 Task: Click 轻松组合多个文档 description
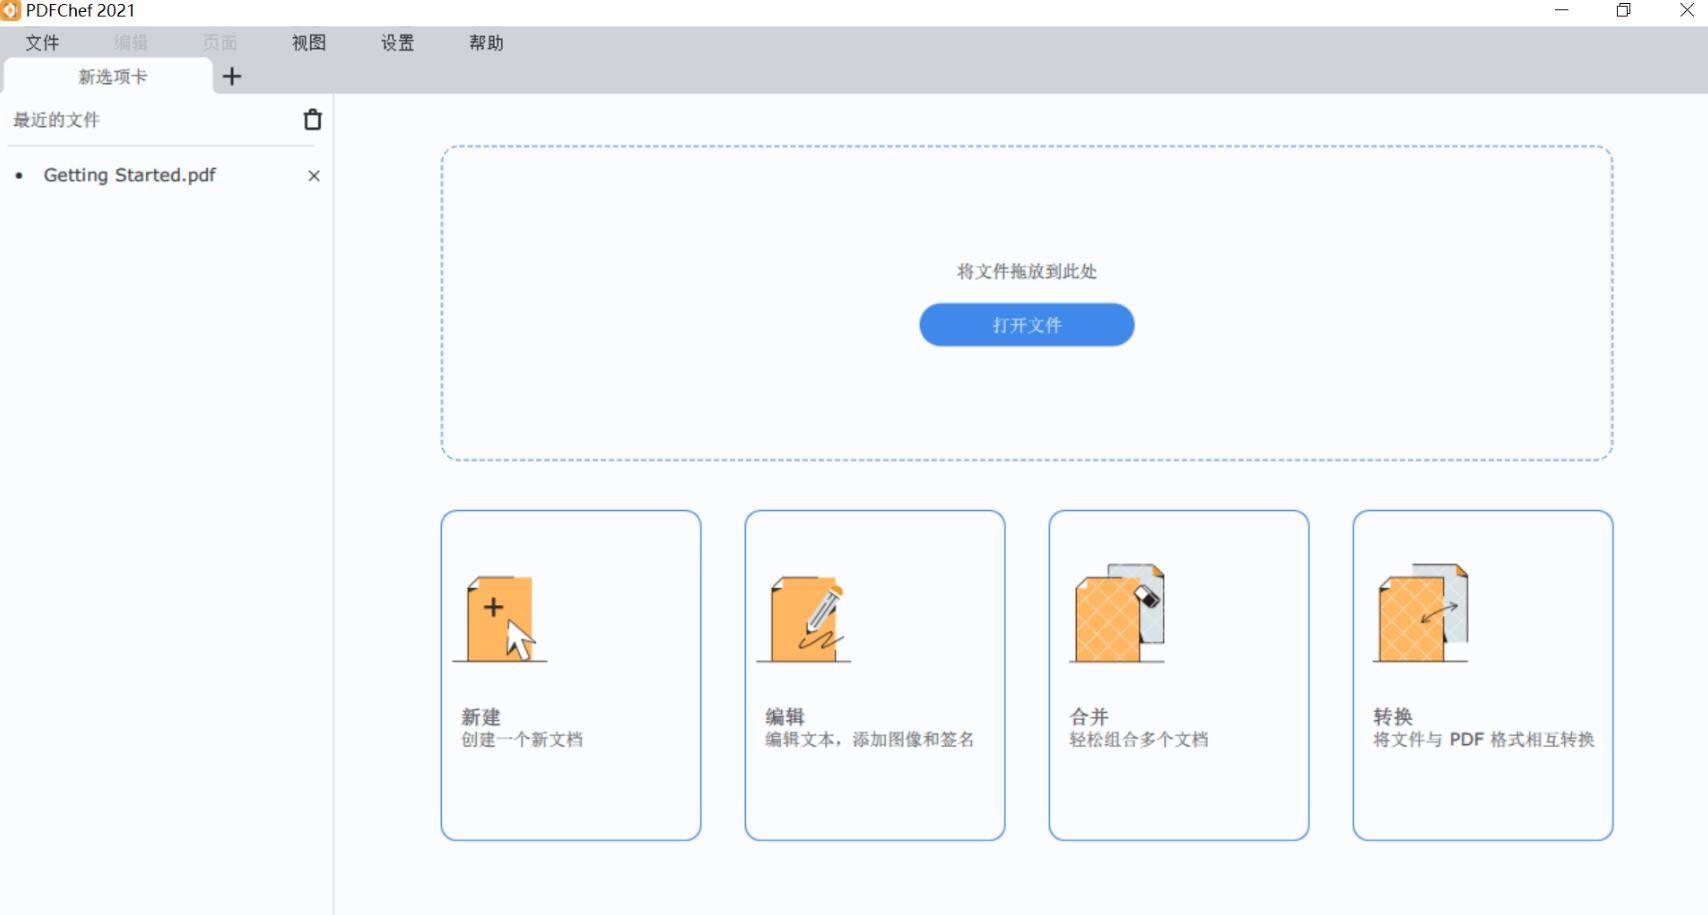[x=1139, y=740]
